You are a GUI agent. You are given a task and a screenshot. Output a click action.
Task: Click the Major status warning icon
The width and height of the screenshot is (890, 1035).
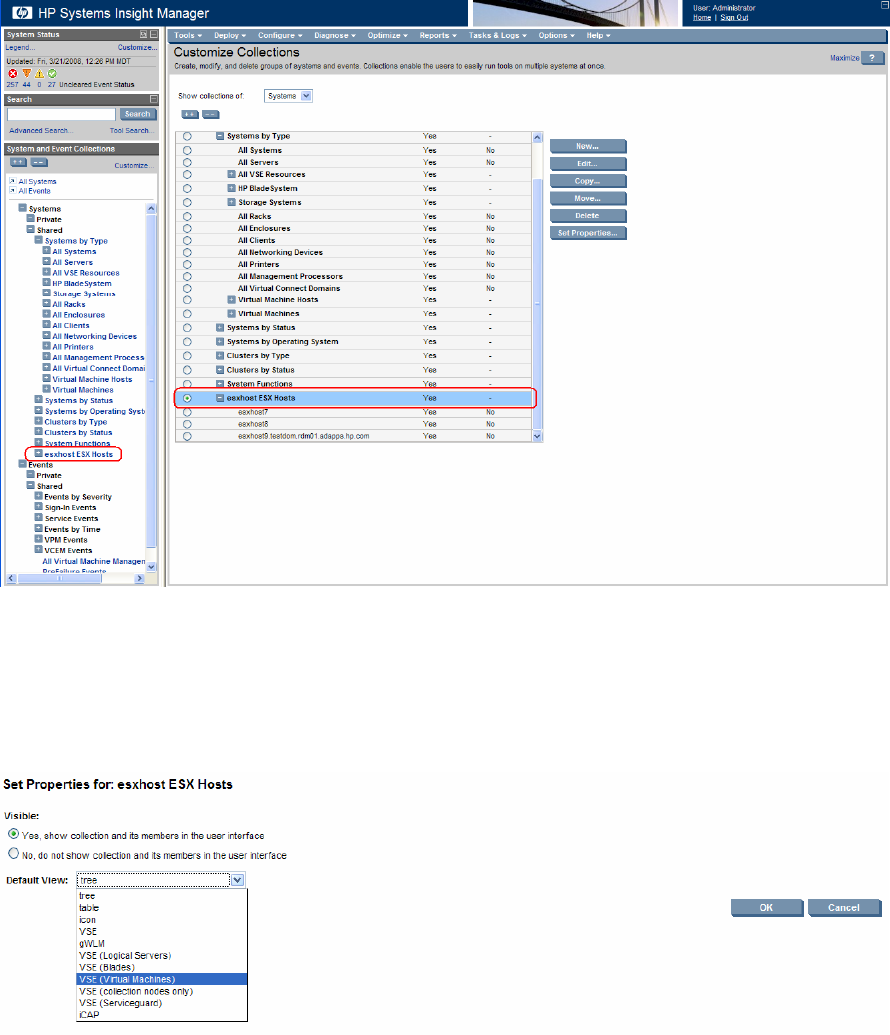tap(26, 74)
